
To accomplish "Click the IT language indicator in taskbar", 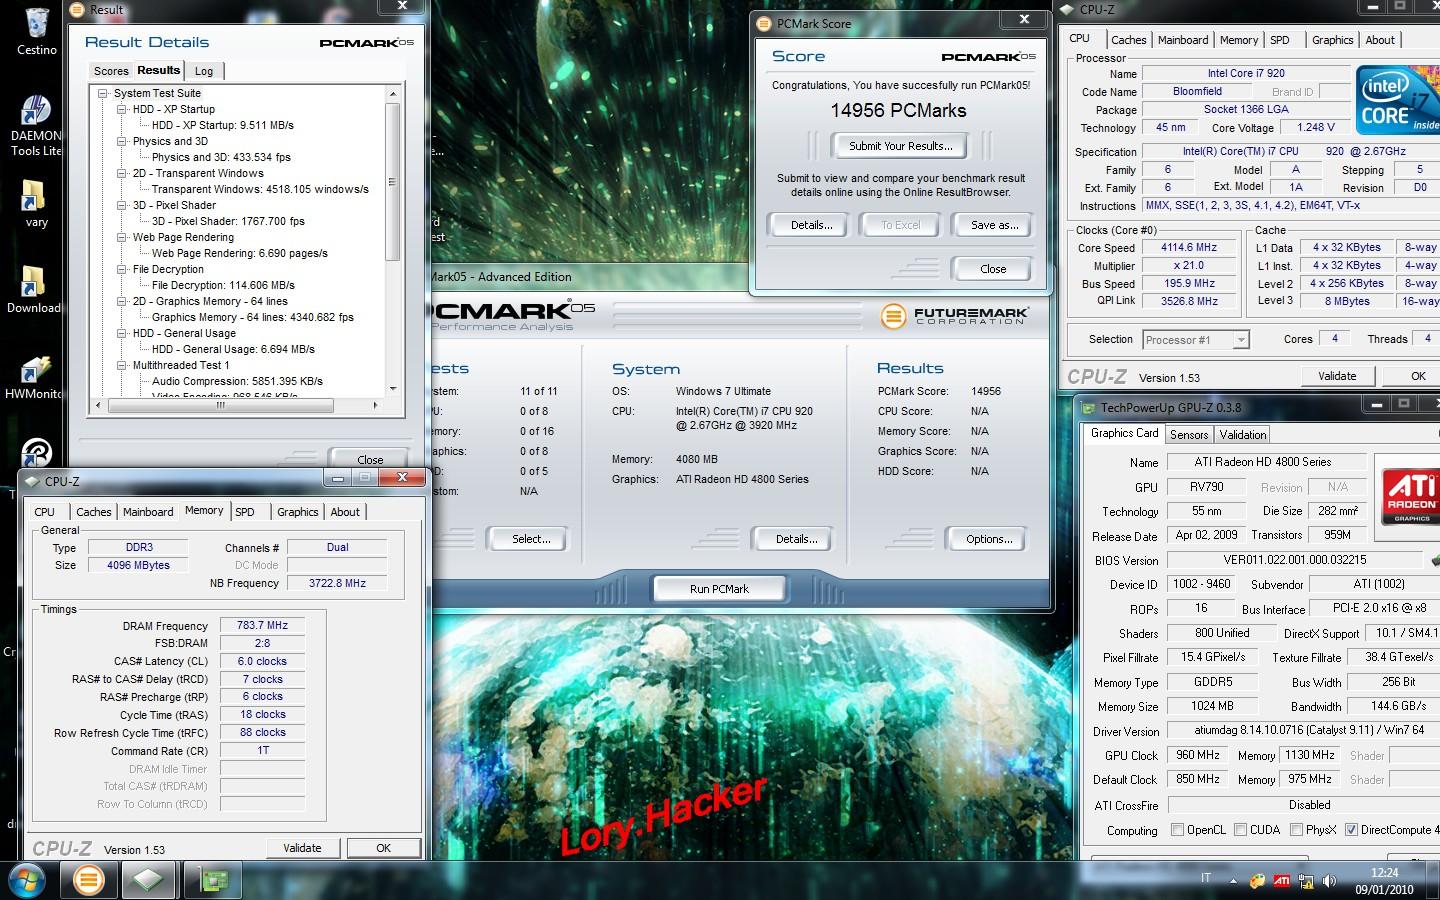I will click(1206, 878).
